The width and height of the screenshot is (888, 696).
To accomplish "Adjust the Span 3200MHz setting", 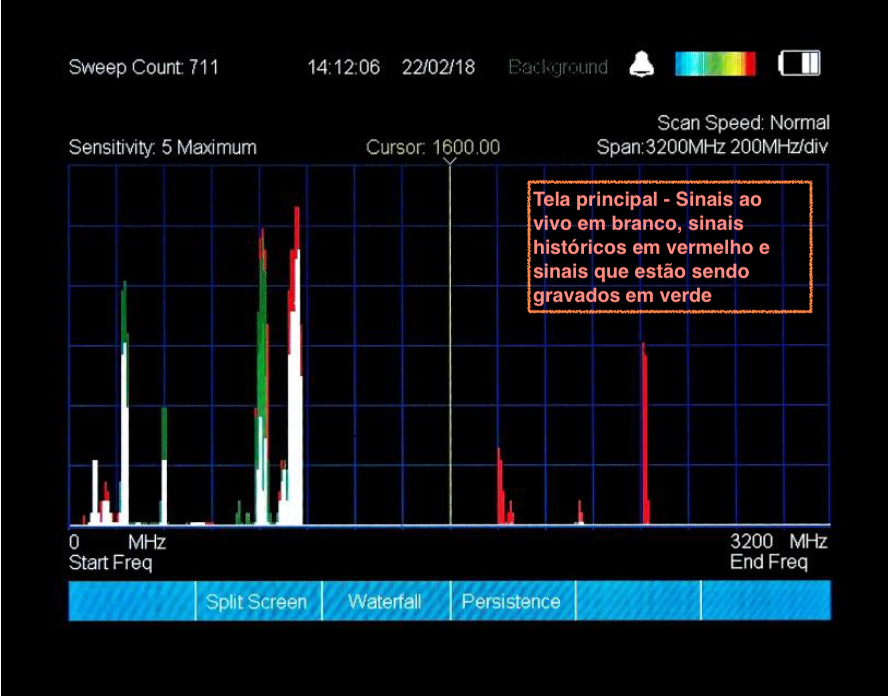I will pos(712,147).
